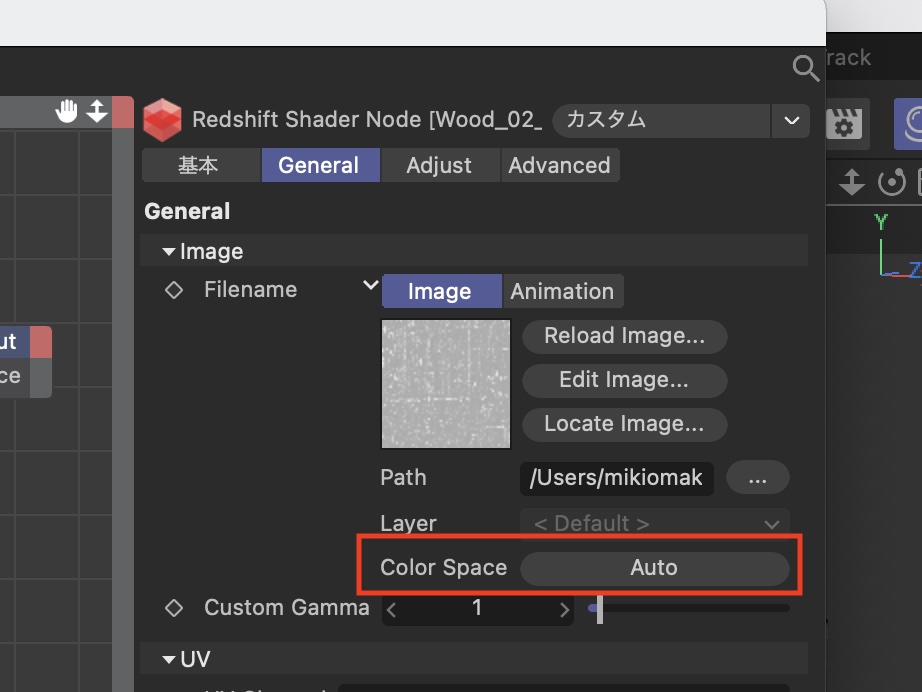Select the Animation mode for Filename
The image size is (922, 692).
pyautogui.click(x=562, y=291)
